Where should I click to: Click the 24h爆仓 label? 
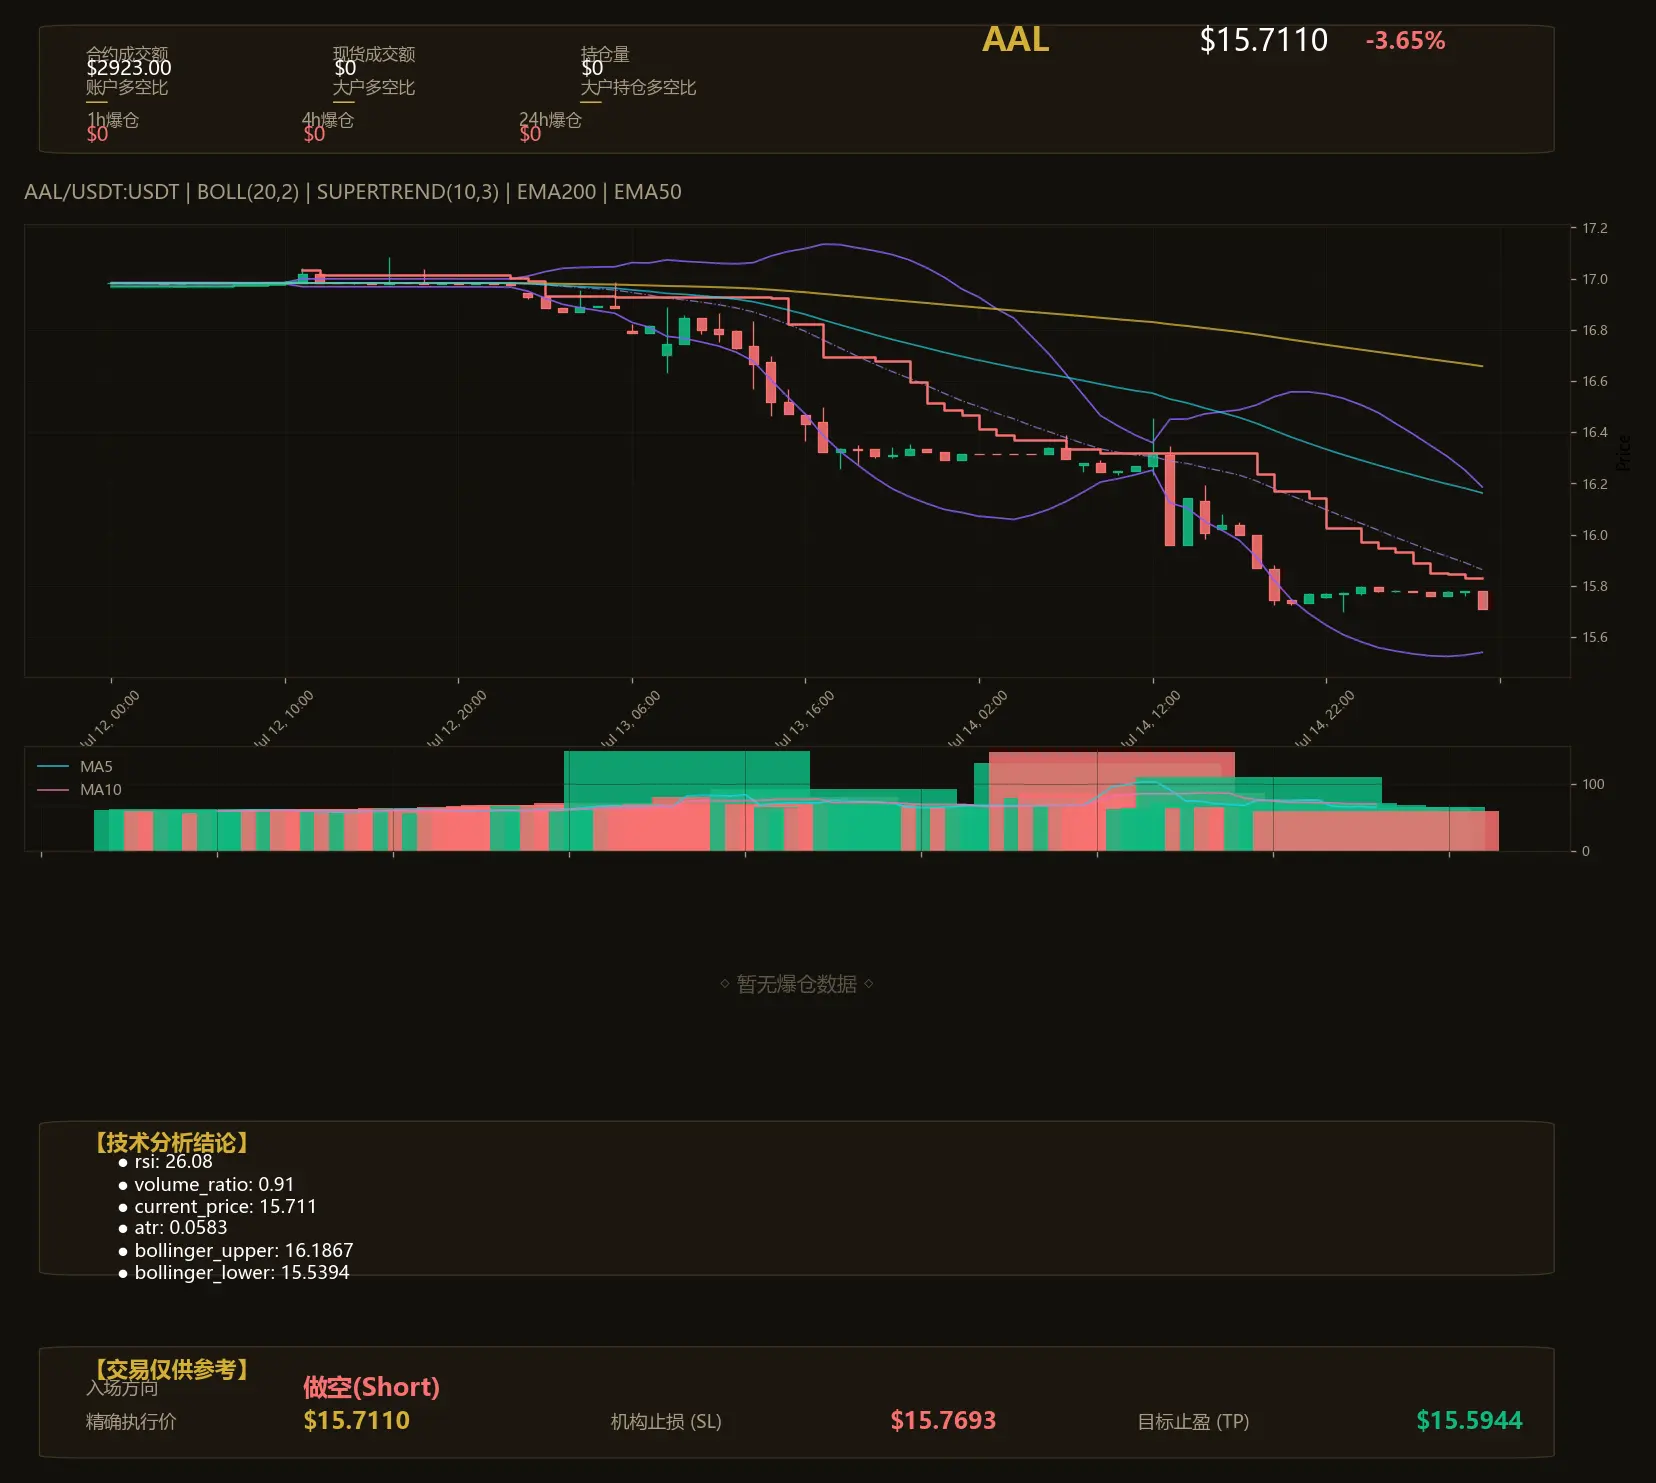point(550,120)
